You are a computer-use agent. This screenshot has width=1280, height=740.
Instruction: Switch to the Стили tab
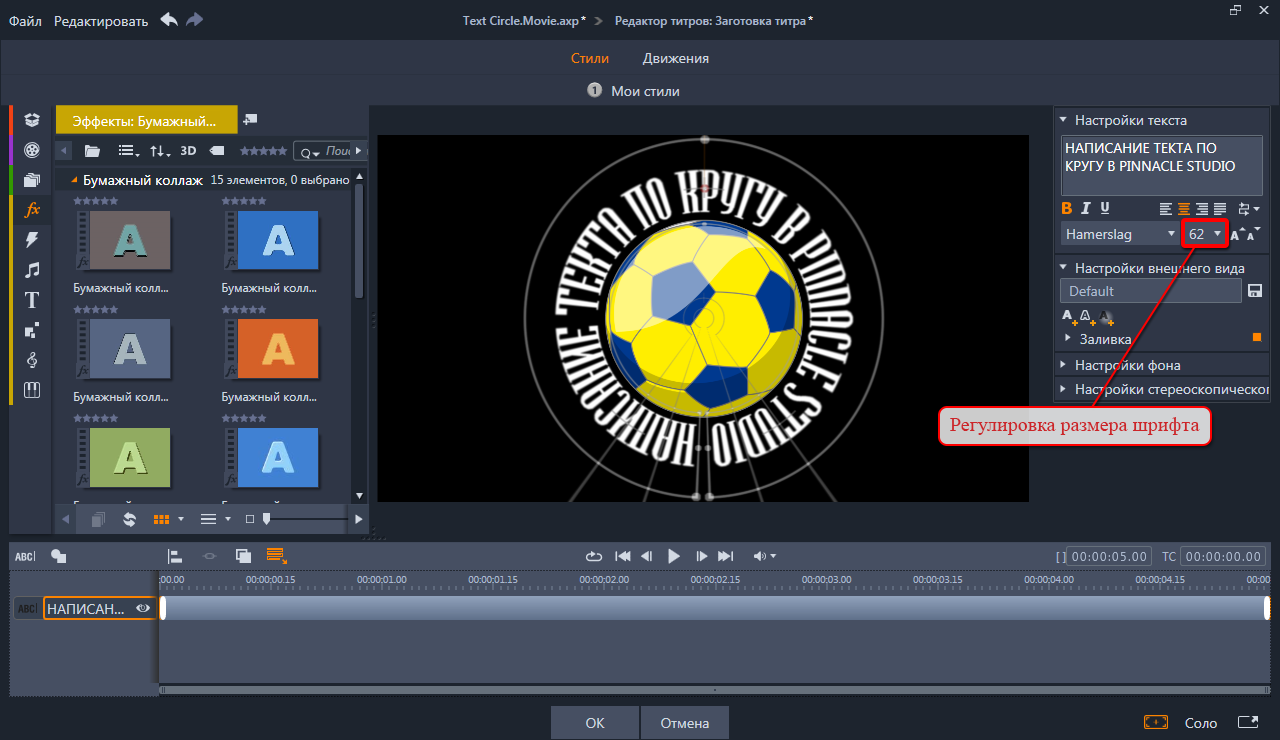click(x=590, y=58)
